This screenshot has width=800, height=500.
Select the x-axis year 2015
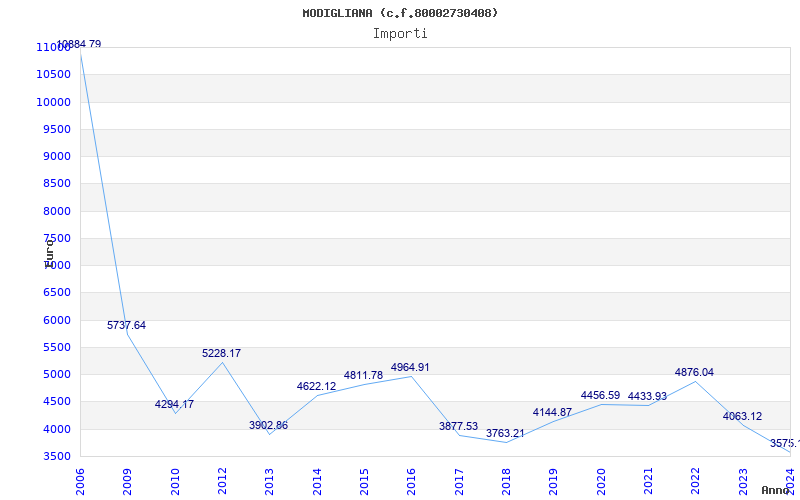tap(364, 482)
